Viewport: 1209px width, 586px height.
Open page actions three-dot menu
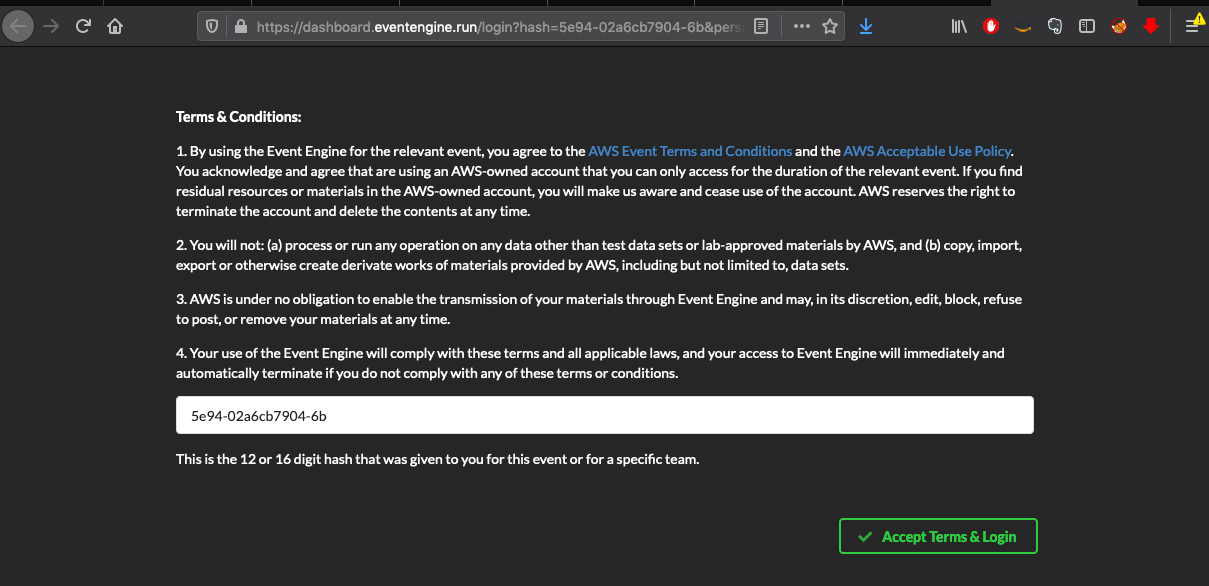point(801,27)
